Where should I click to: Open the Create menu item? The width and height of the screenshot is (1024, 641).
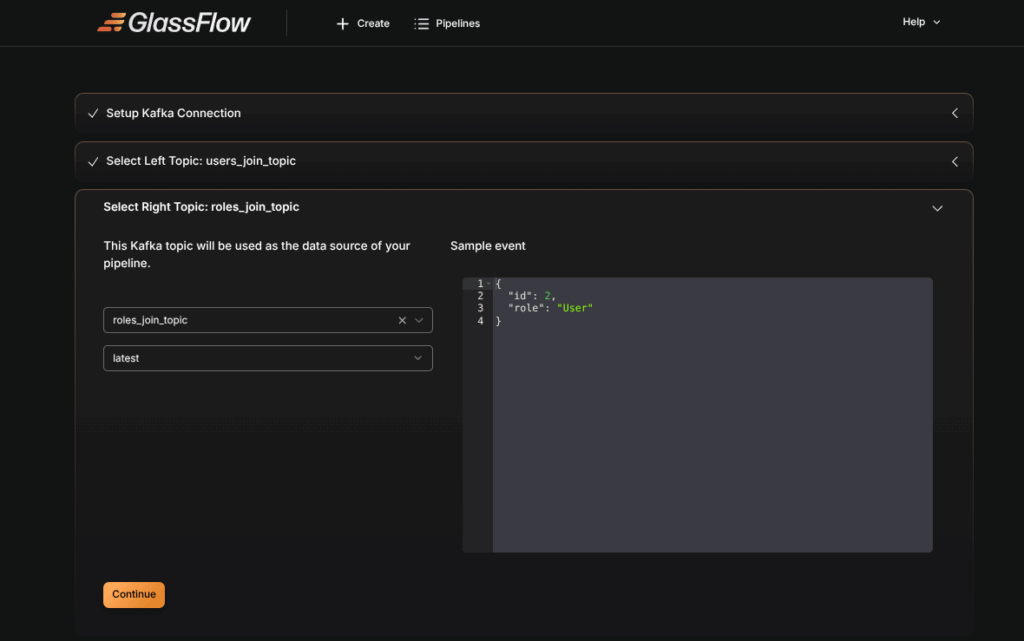373,23
